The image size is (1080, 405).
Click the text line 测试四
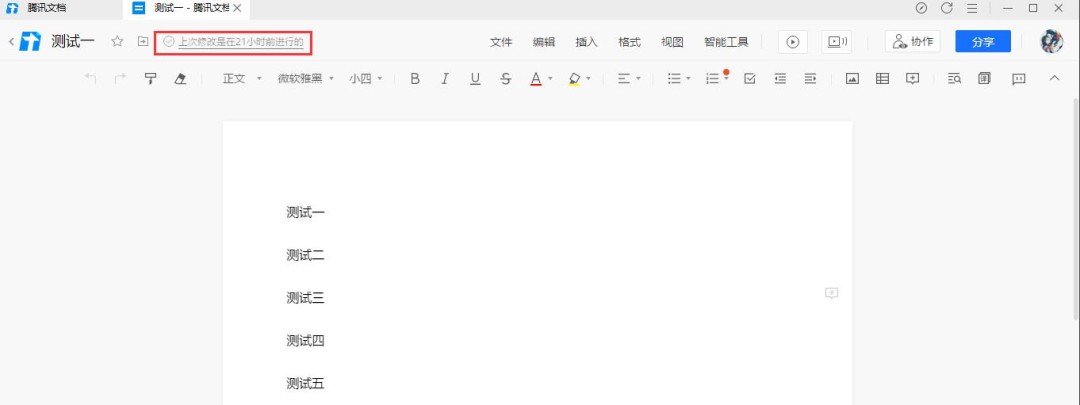pos(305,341)
